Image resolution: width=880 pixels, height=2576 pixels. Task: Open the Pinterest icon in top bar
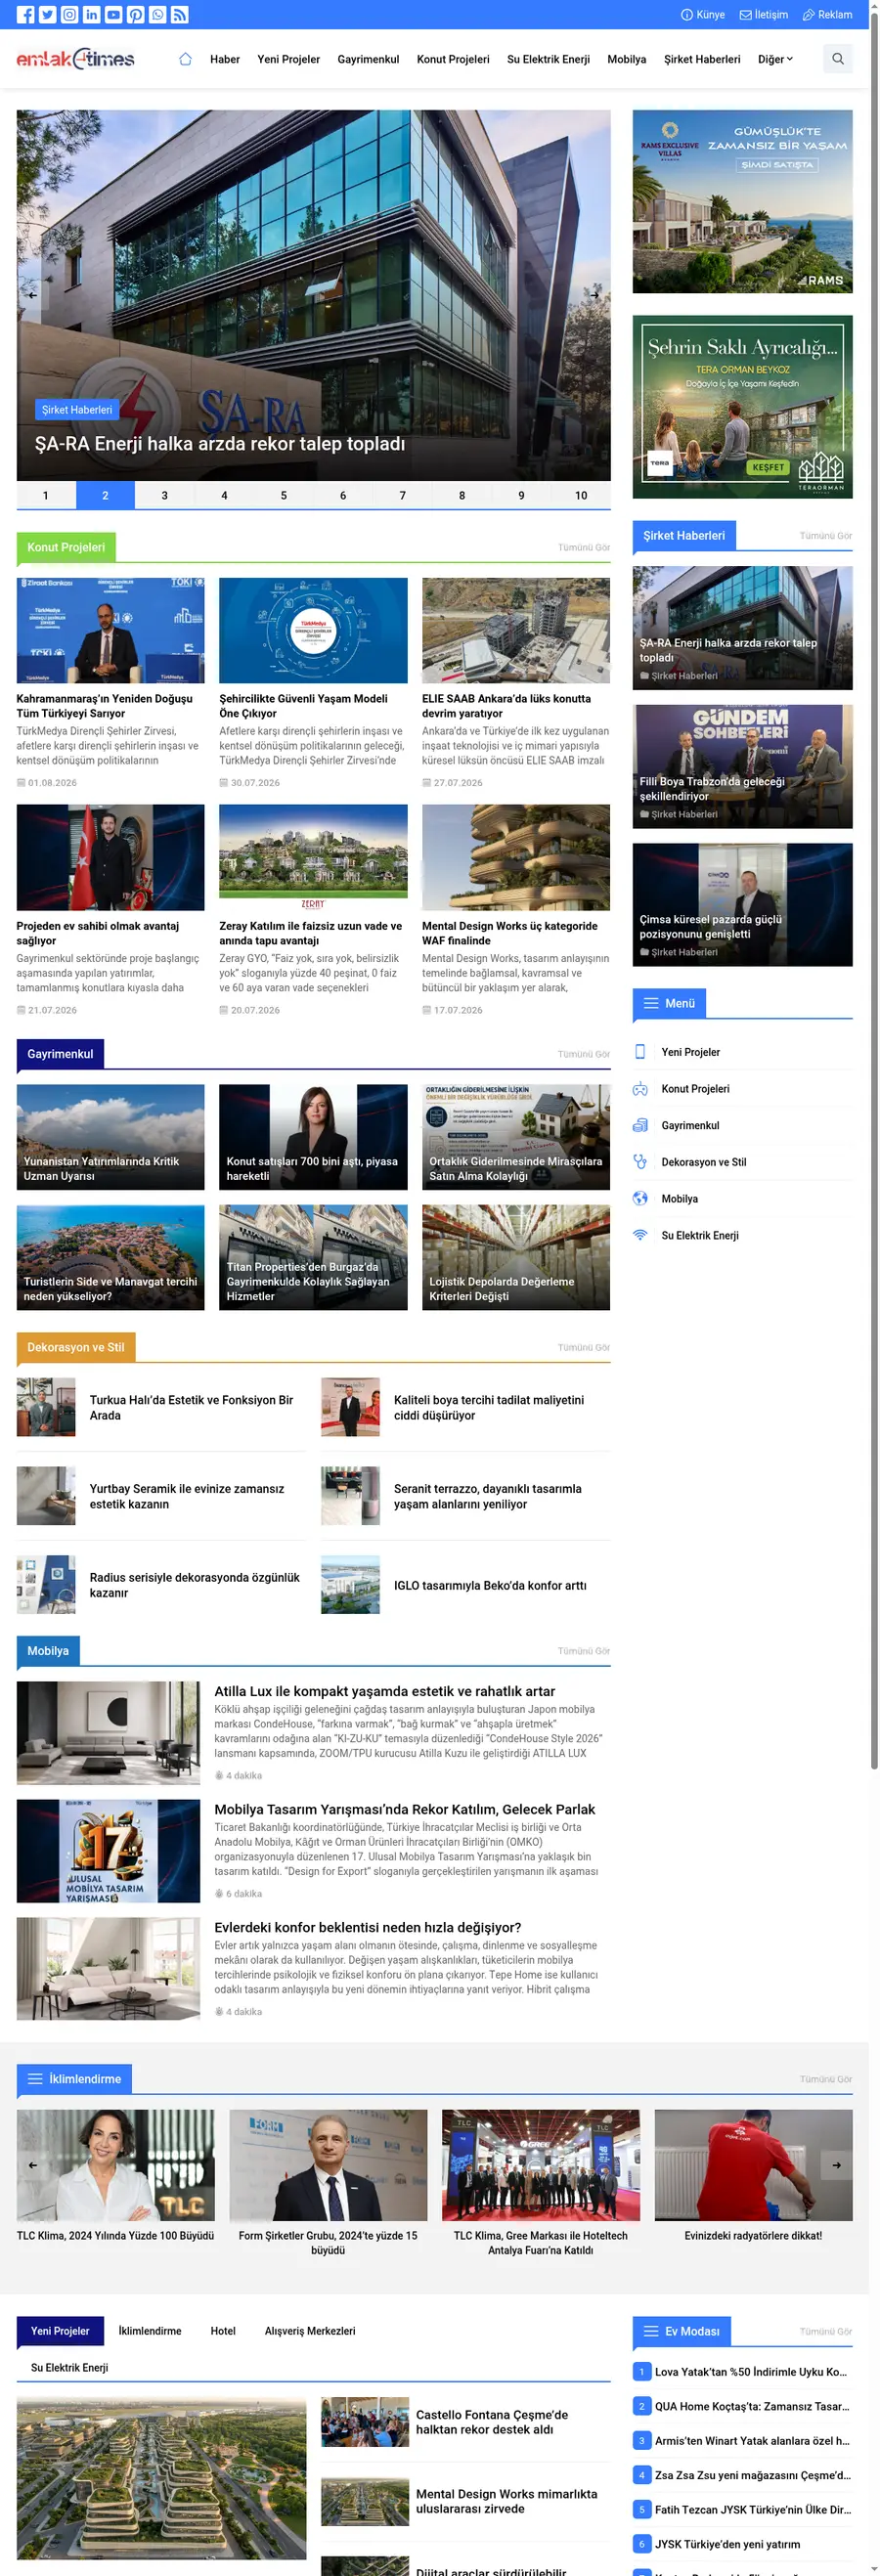coord(136,15)
